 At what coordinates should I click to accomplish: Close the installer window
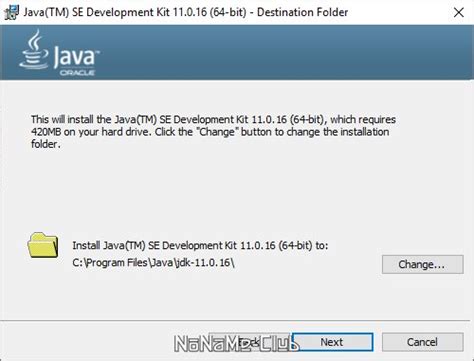459,12
